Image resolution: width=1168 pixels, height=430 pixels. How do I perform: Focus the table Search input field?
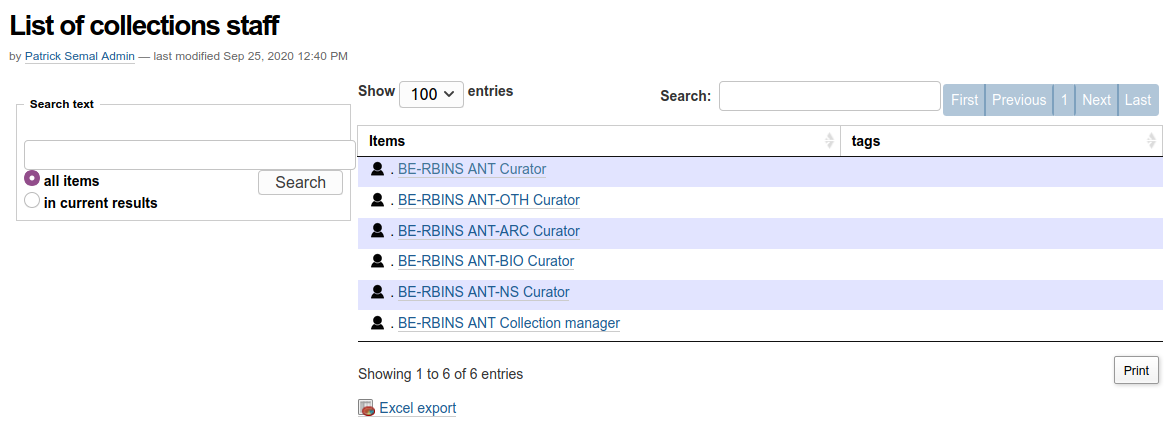(x=829, y=96)
